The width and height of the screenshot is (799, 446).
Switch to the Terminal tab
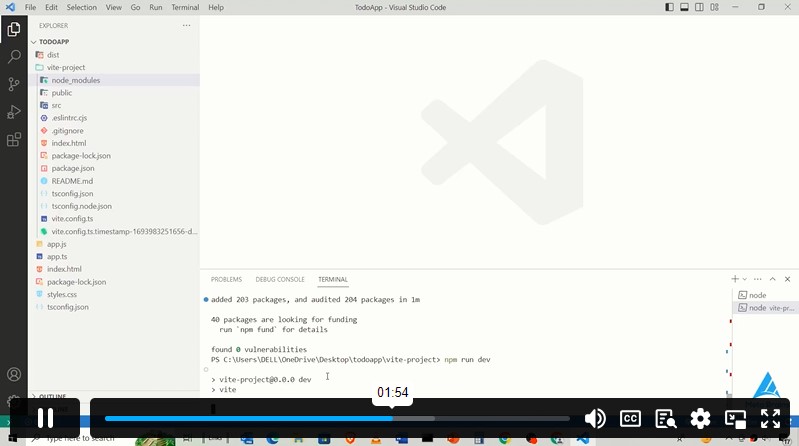pyautogui.click(x=333, y=279)
